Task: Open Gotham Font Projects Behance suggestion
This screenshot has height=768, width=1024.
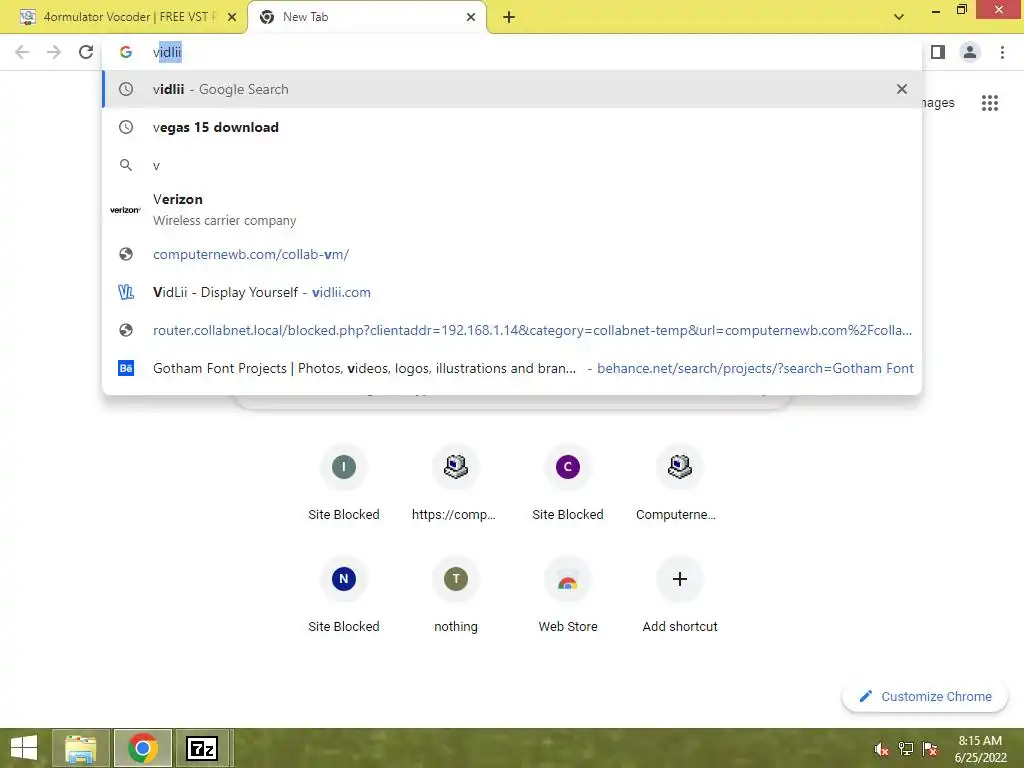Action: pos(512,368)
